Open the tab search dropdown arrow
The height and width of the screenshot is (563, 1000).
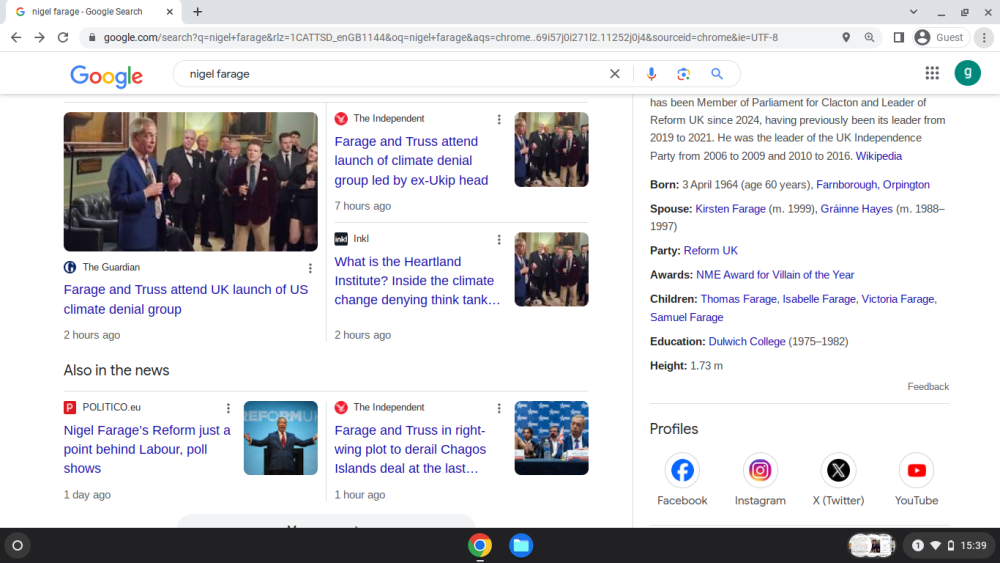tap(913, 11)
